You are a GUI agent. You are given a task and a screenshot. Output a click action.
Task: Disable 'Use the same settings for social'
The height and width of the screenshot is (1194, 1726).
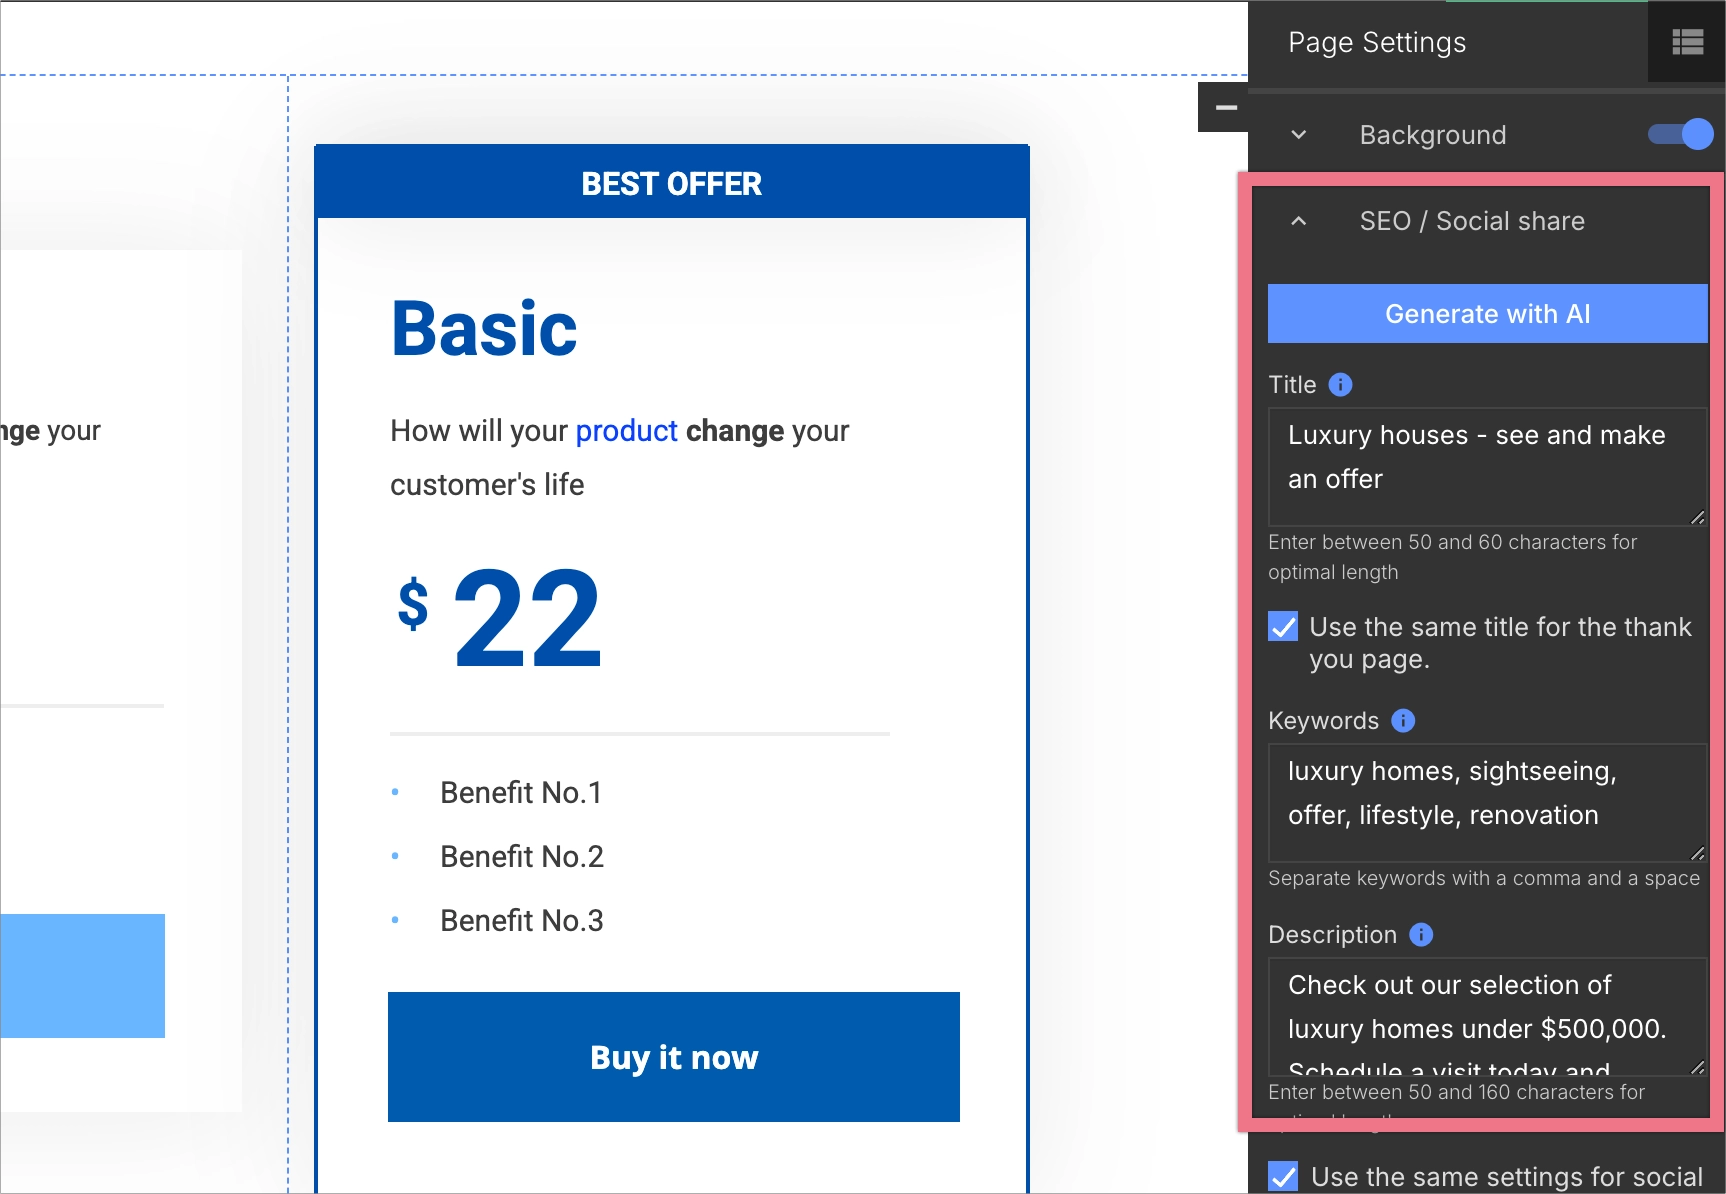point(1282,1177)
